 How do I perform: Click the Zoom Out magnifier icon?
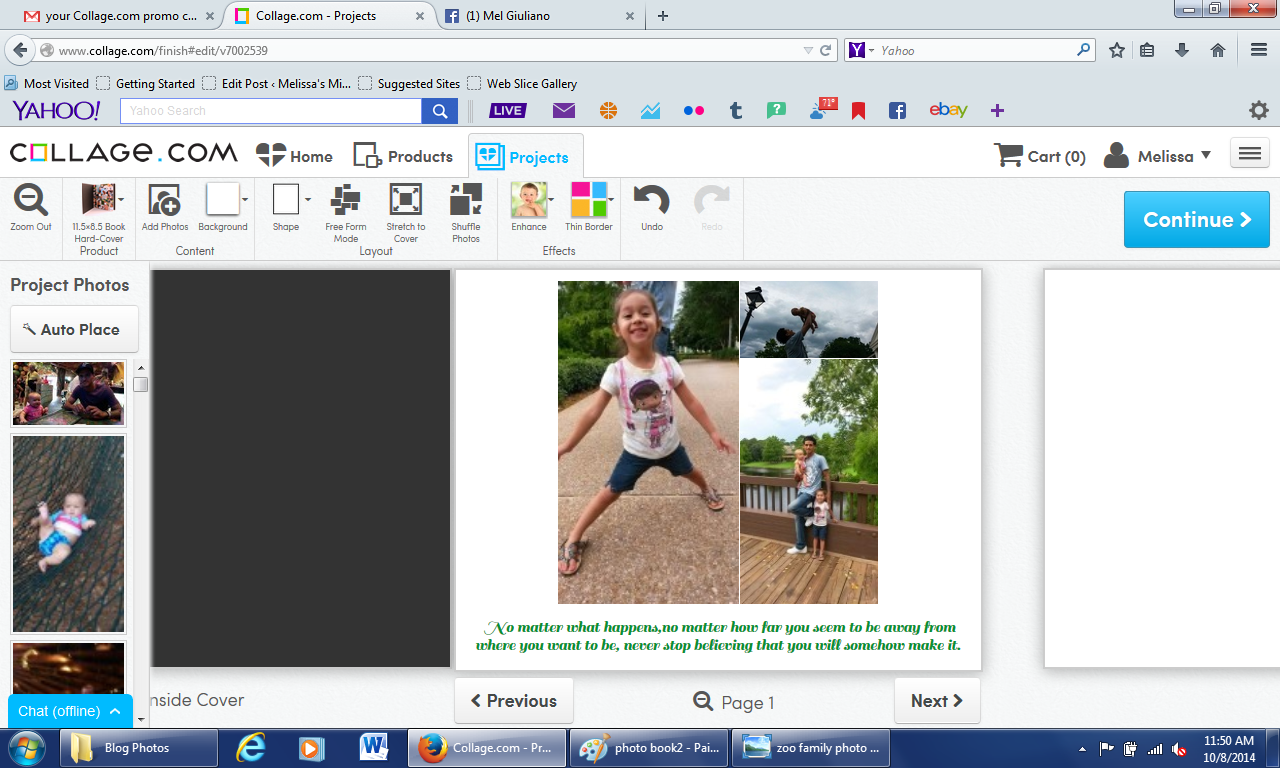click(31, 201)
